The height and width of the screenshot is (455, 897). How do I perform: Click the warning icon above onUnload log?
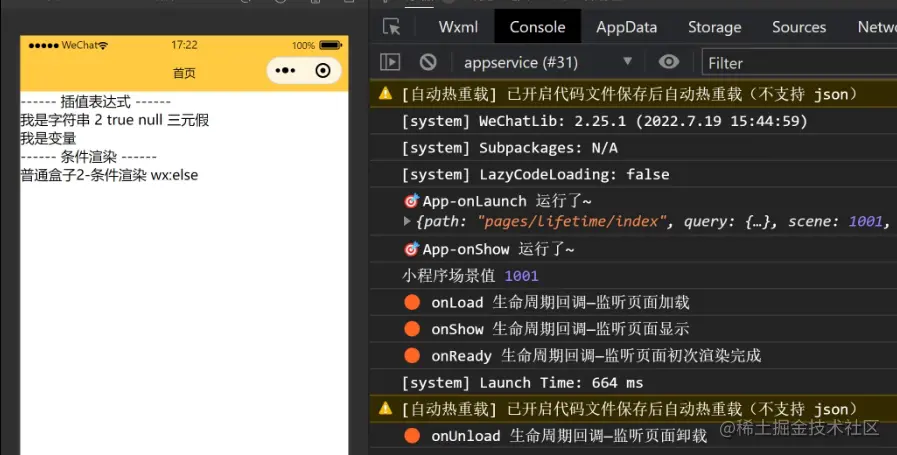[x=386, y=409]
